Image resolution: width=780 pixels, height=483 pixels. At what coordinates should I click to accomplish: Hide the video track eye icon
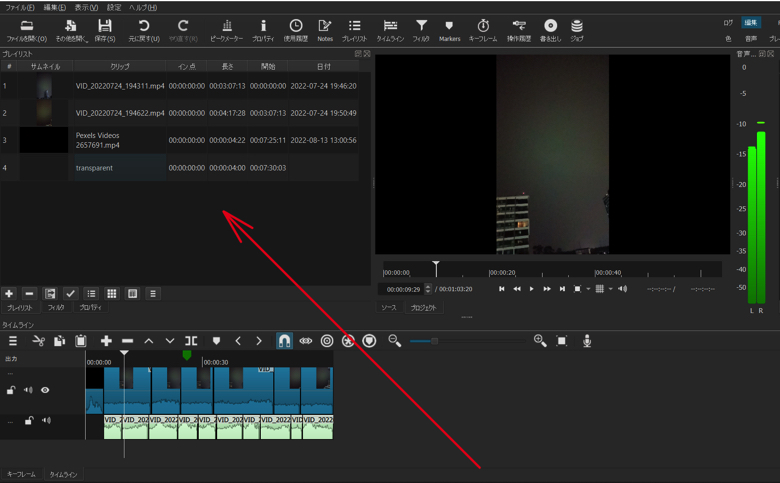pos(45,390)
